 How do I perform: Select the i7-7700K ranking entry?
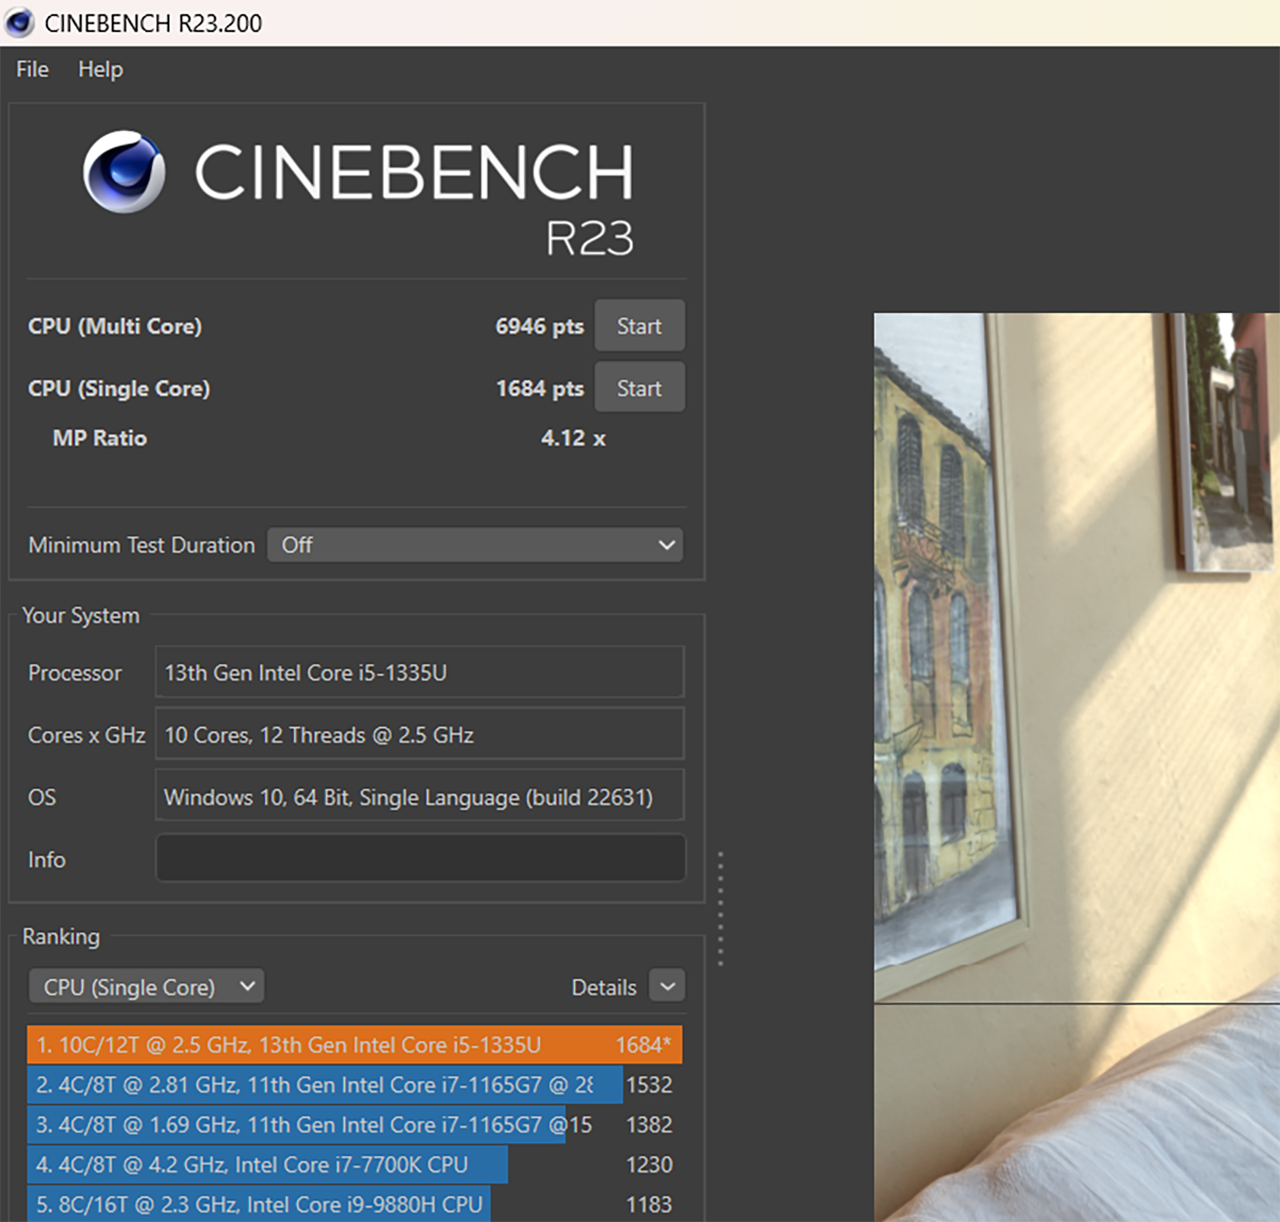354,1165
